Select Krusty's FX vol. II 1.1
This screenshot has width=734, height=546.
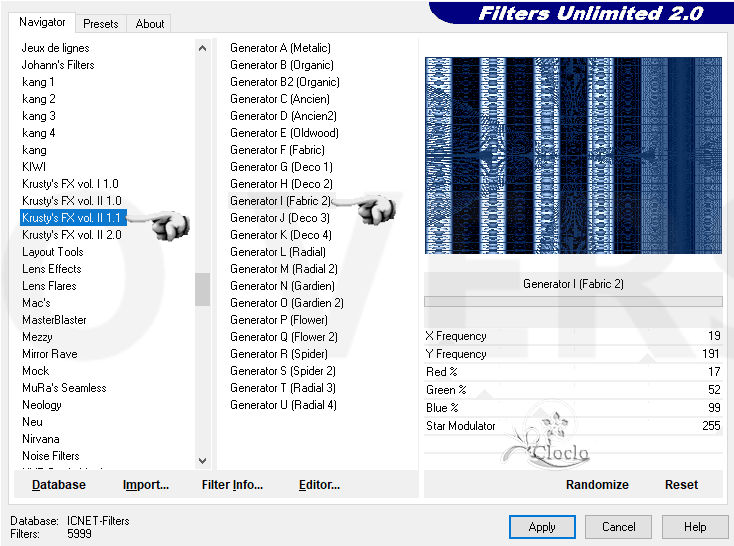click(x=73, y=218)
